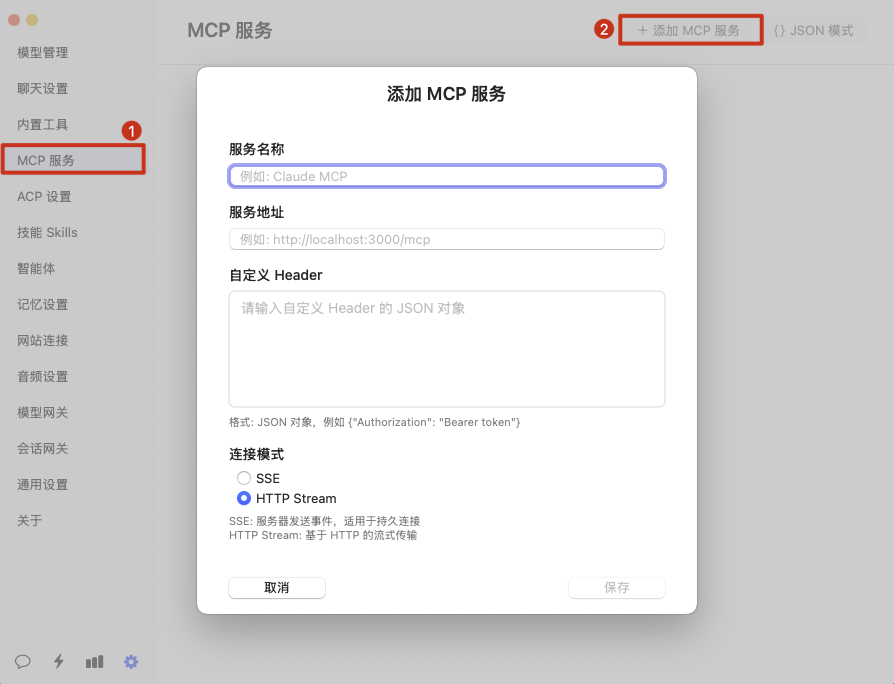Open the bar chart statistics icon
The width and height of the screenshot is (894, 684).
[95, 661]
